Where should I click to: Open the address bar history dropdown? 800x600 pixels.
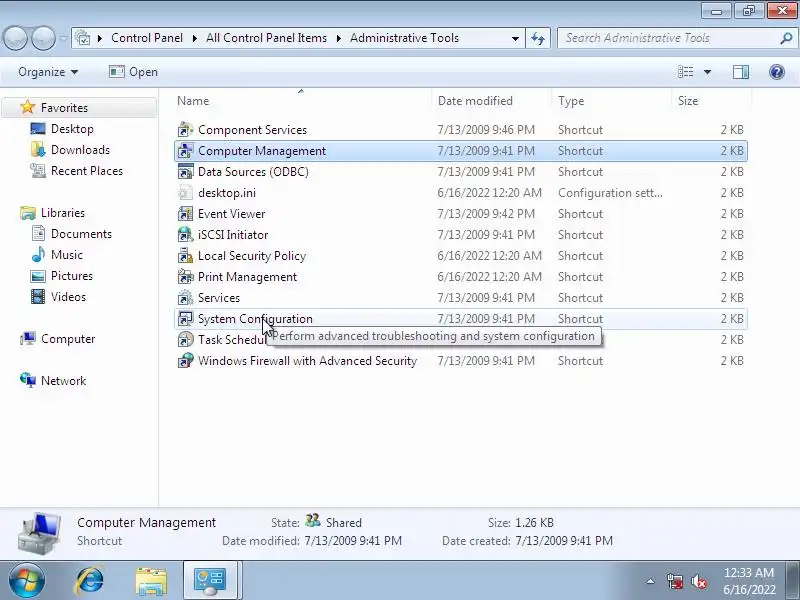coord(515,38)
